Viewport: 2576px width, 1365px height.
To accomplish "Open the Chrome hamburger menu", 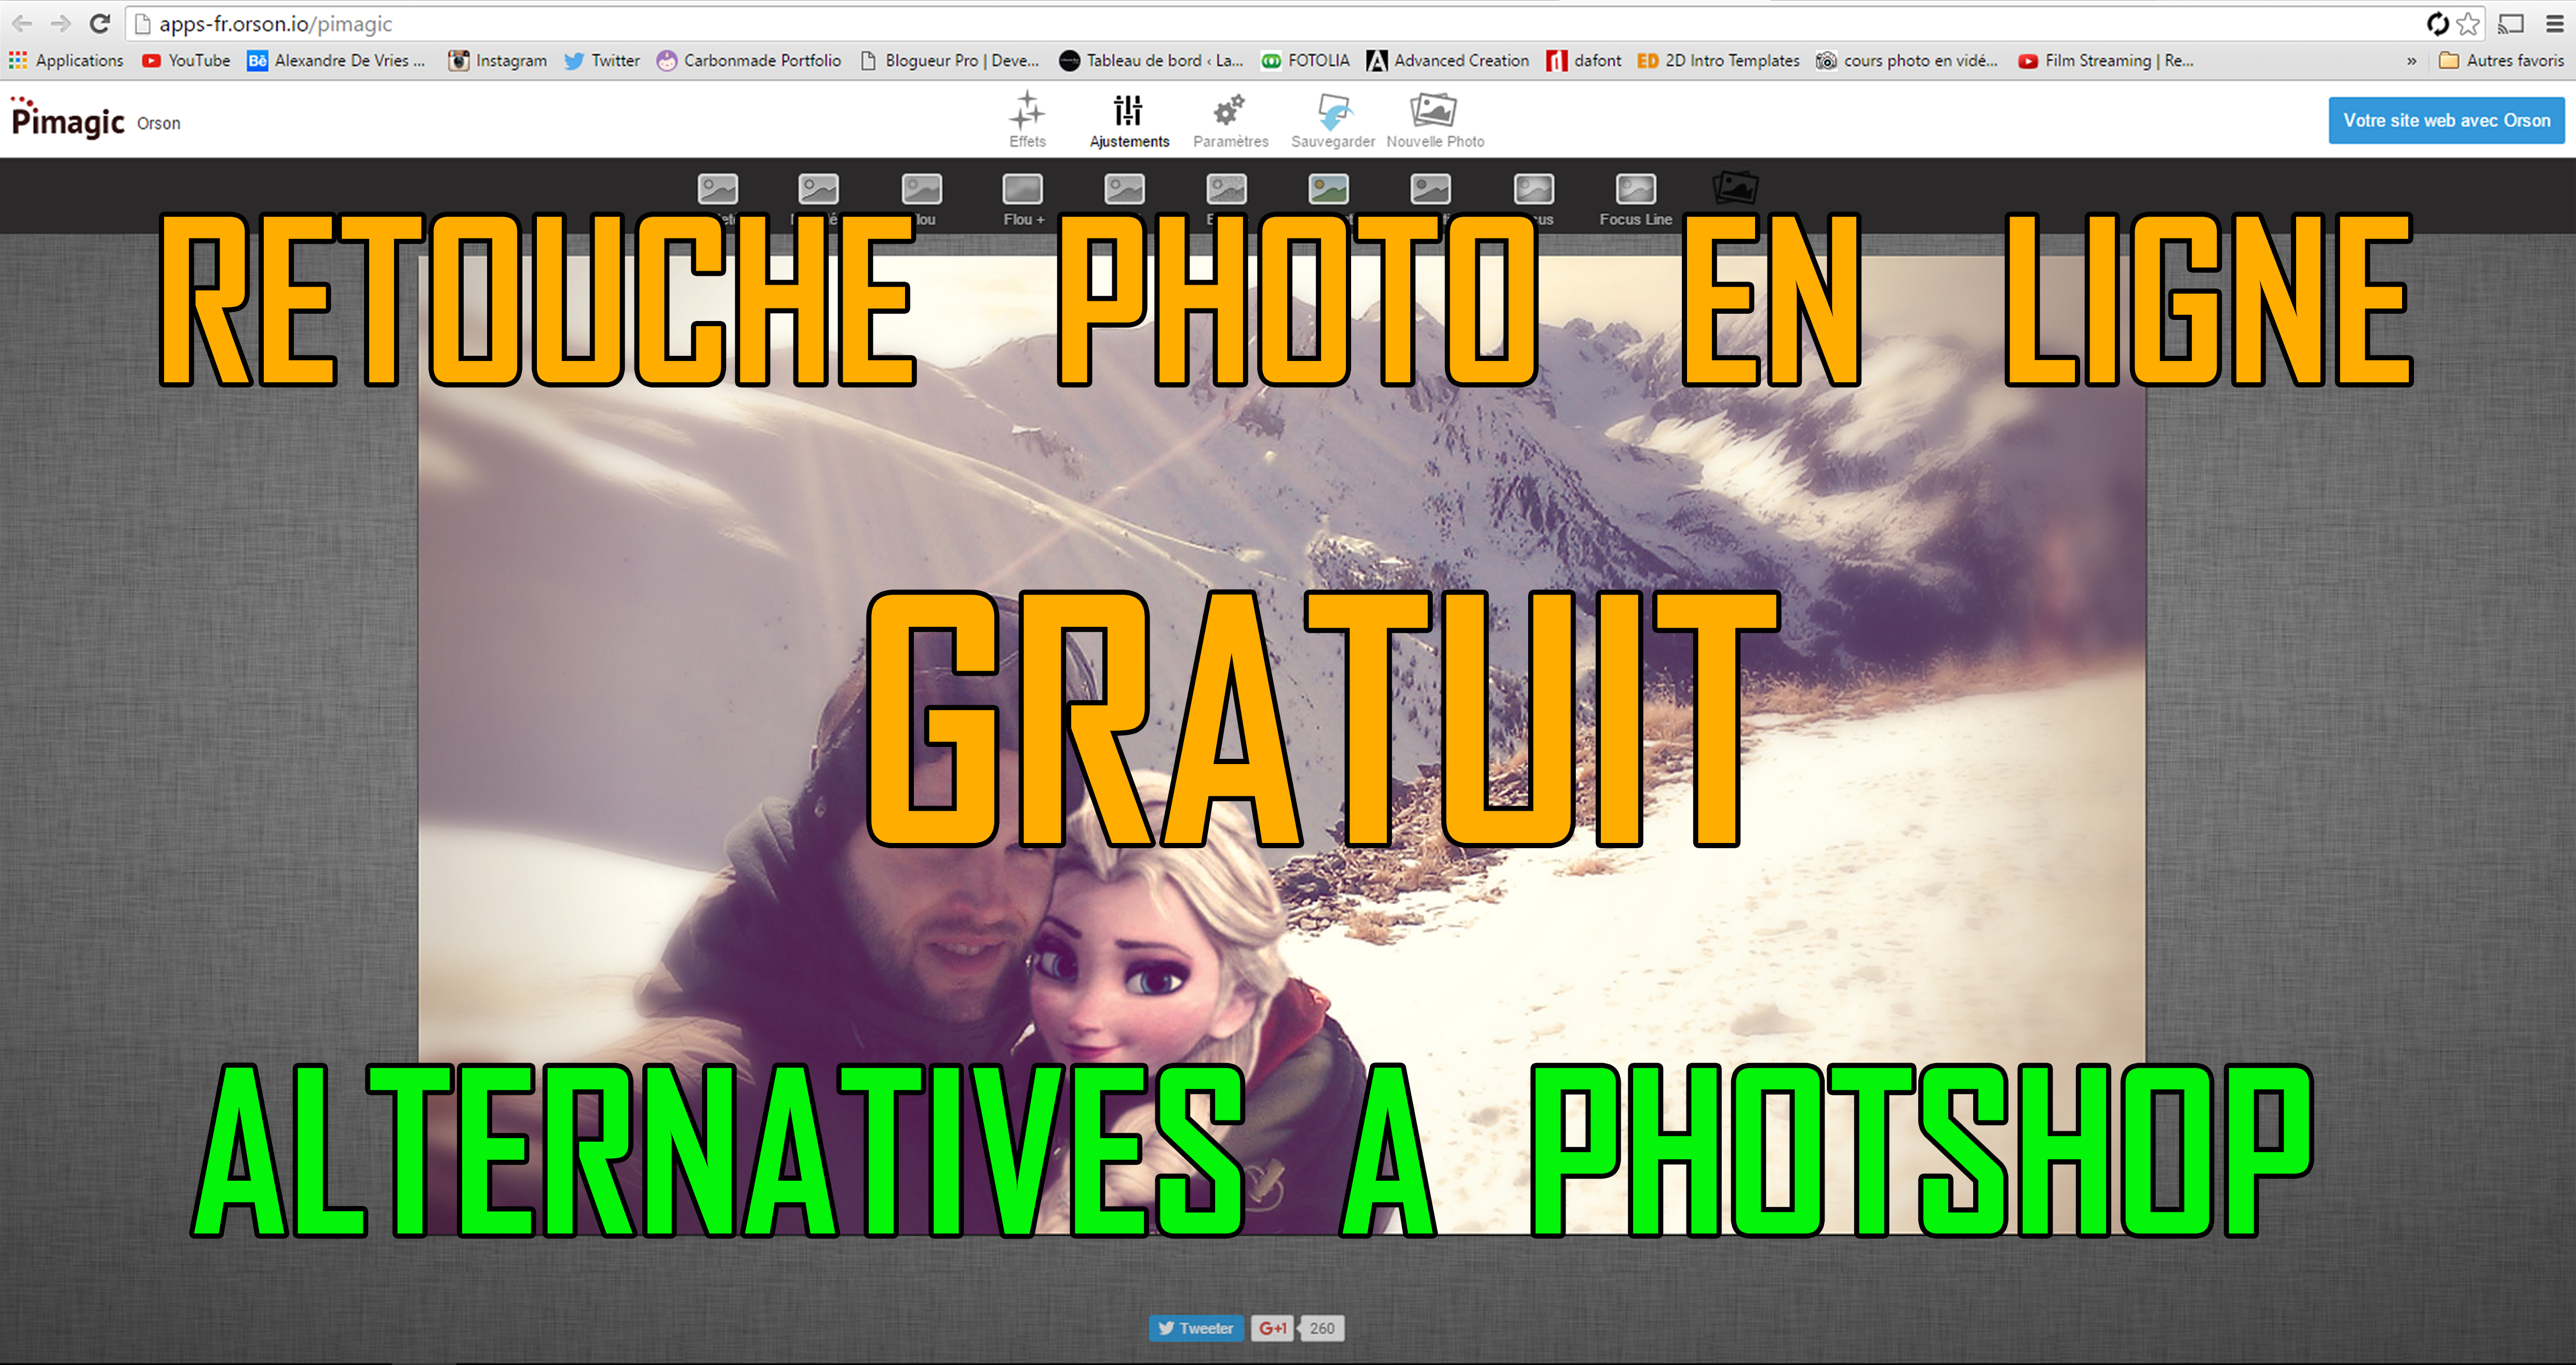I will click(2554, 23).
